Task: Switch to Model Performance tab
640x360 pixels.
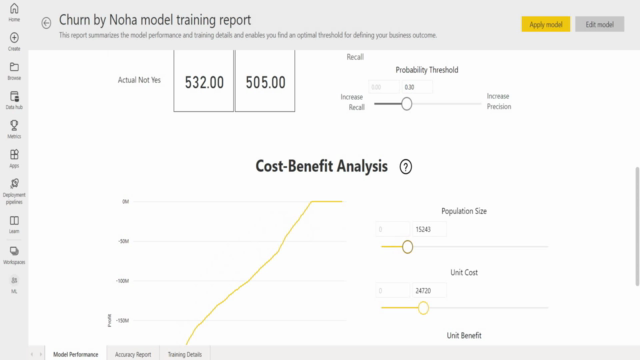Action: pyautogui.click(x=76, y=354)
